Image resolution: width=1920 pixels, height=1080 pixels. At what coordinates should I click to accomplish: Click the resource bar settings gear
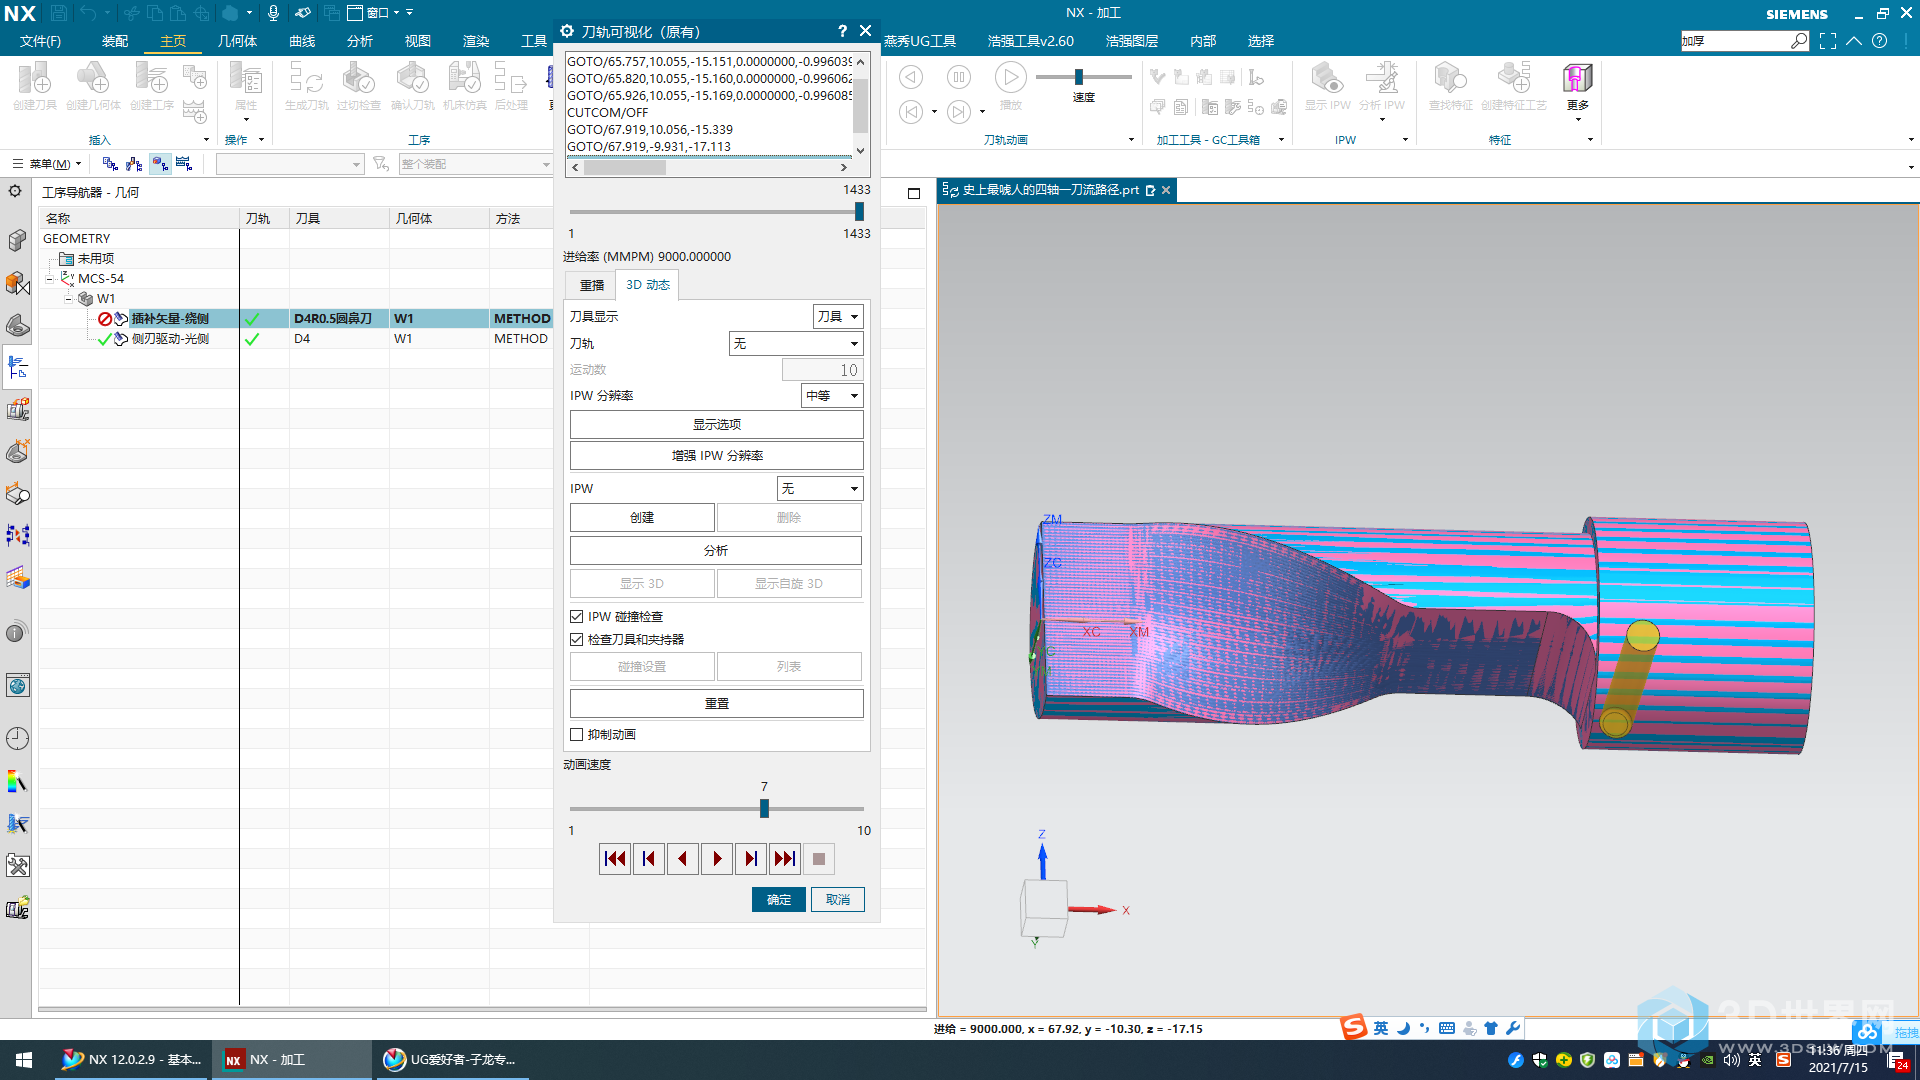click(15, 191)
